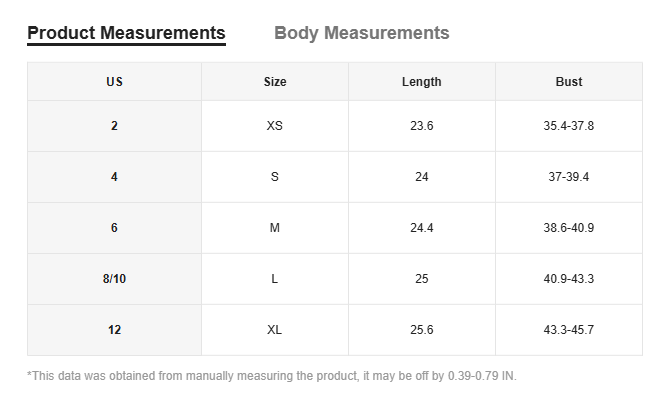The height and width of the screenshot is (397, 660).
Task: Select the M size cell
Action: click(x=275, y=228)
